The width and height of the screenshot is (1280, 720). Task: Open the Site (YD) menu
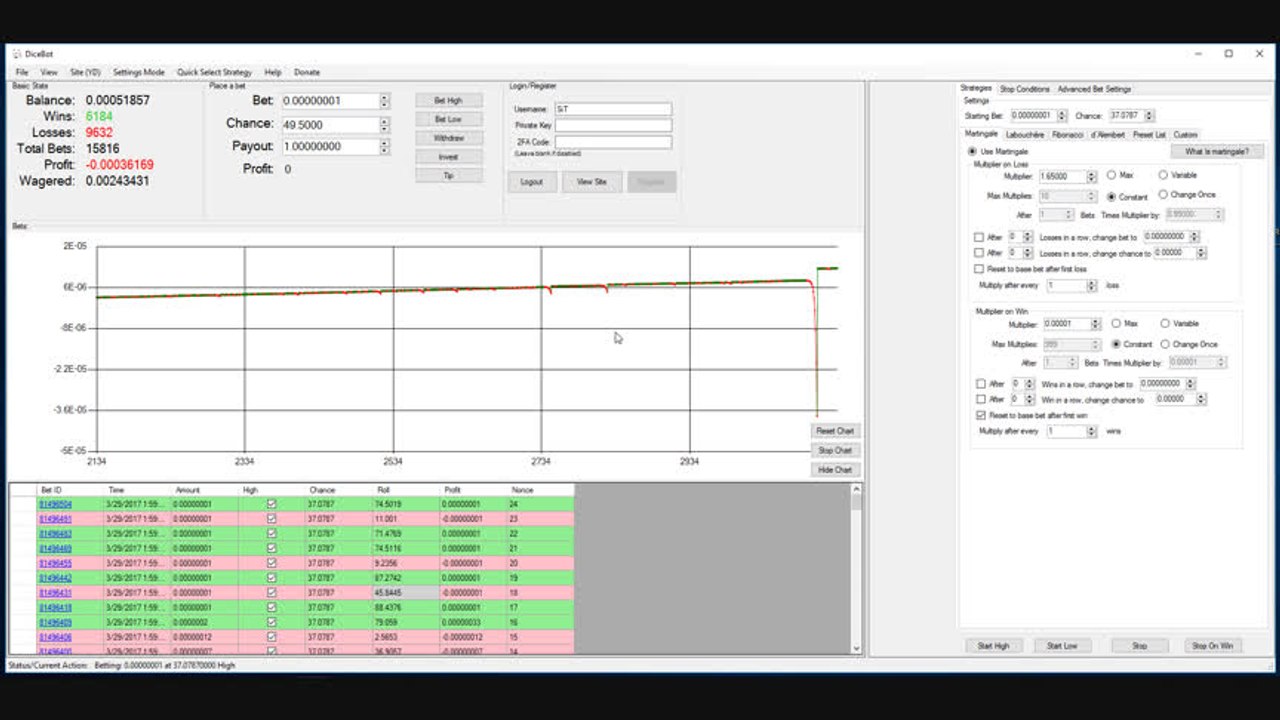coord(86,72)
